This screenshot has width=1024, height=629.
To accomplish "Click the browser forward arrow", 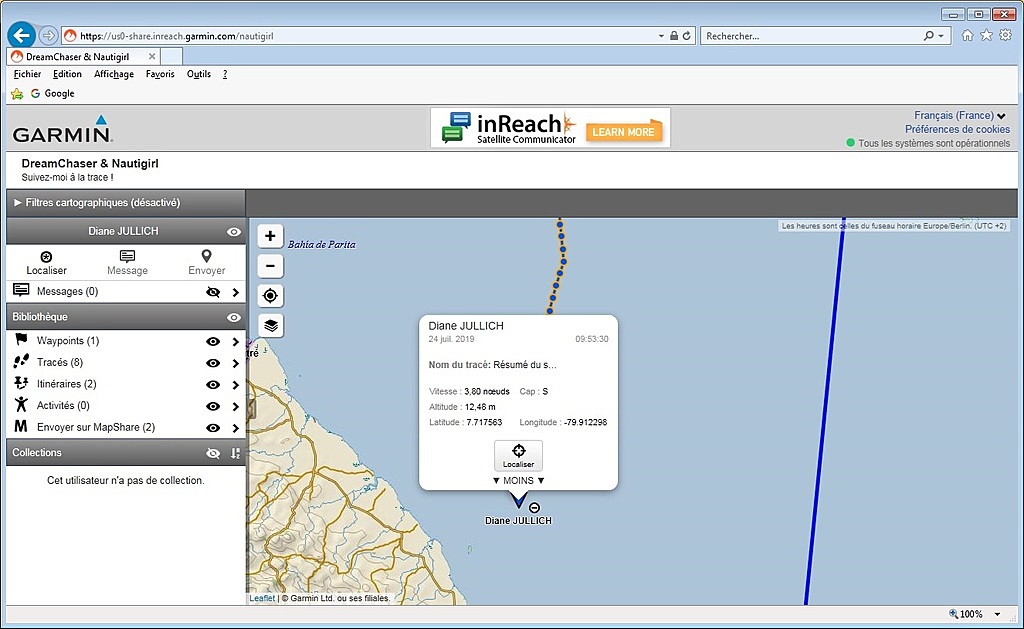I will pyautogui.click(x=48, y=35).
